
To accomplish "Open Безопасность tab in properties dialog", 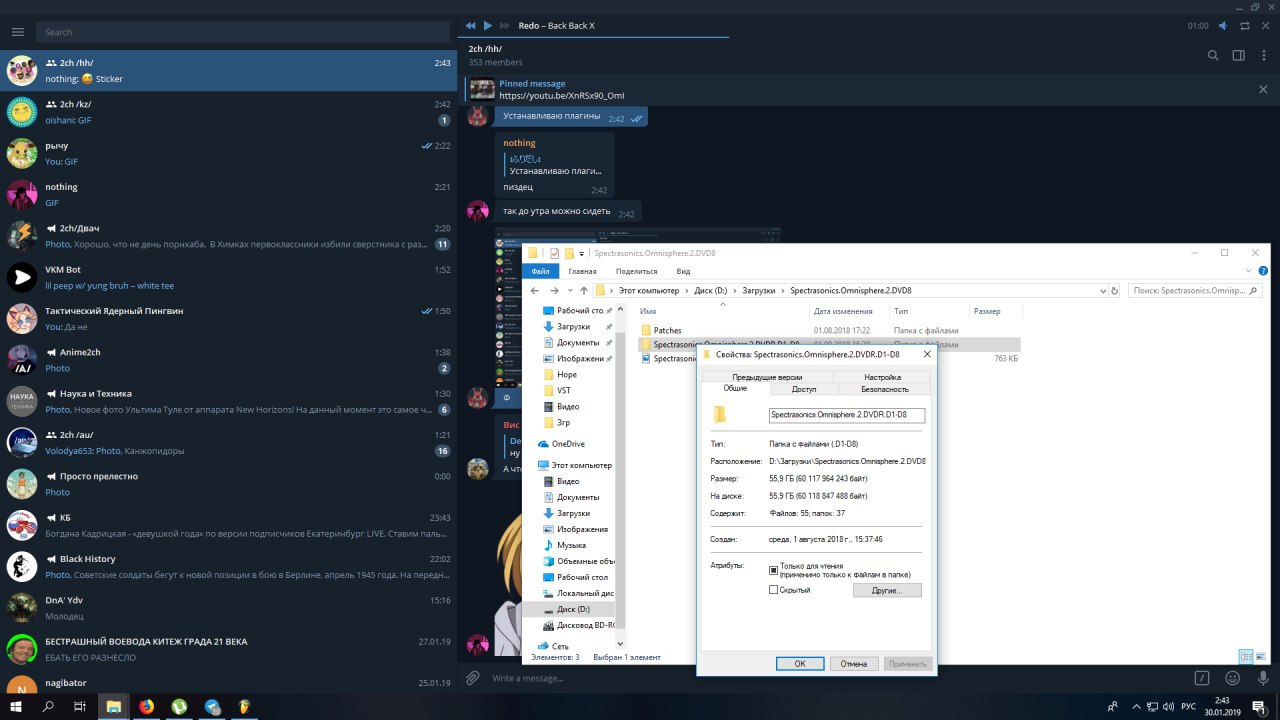I will click(x=884, y=388).
